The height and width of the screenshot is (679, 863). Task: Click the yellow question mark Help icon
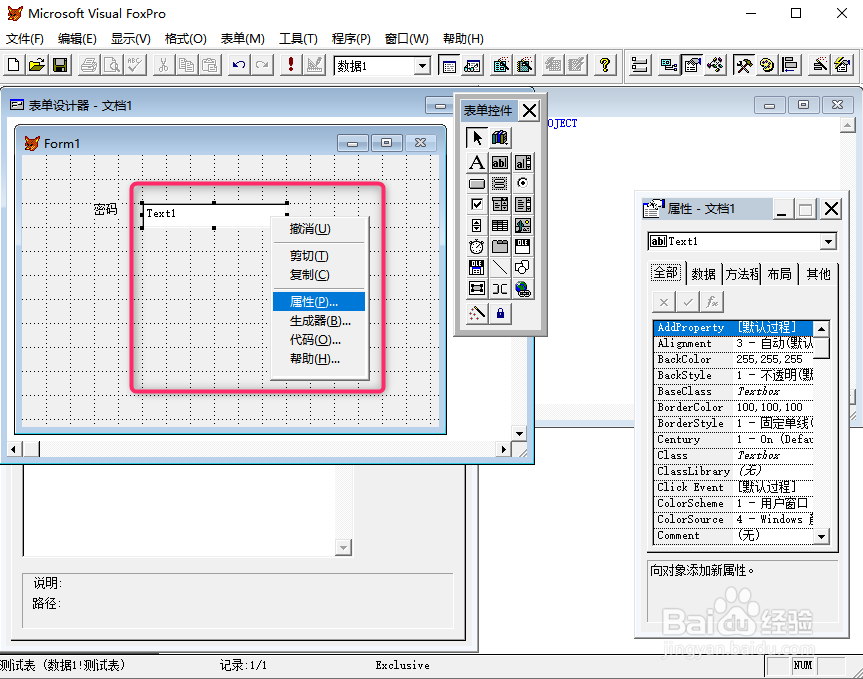pyautogui.click(x=605, y=65)
